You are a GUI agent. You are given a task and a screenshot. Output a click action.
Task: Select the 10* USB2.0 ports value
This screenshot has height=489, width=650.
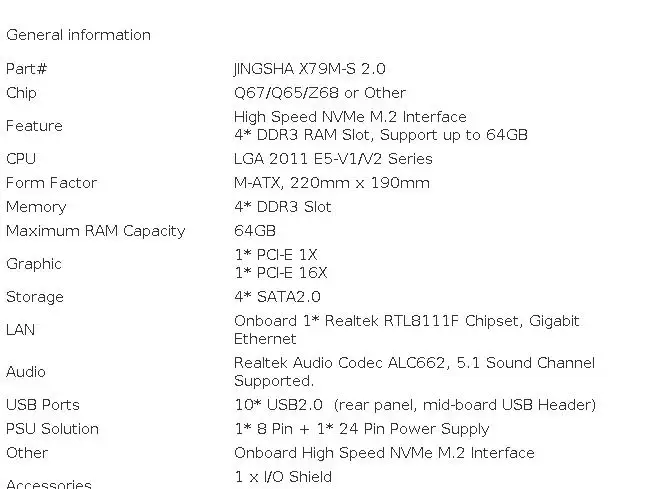[277, 405]
